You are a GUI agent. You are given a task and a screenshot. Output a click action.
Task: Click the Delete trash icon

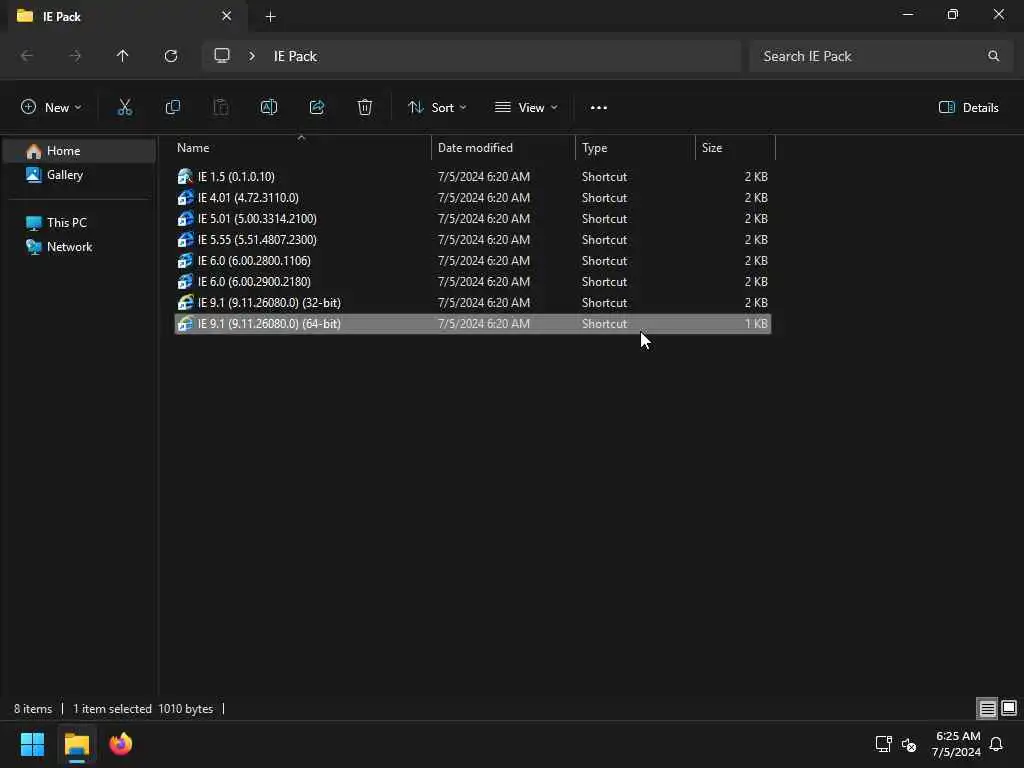click(364, 108)
